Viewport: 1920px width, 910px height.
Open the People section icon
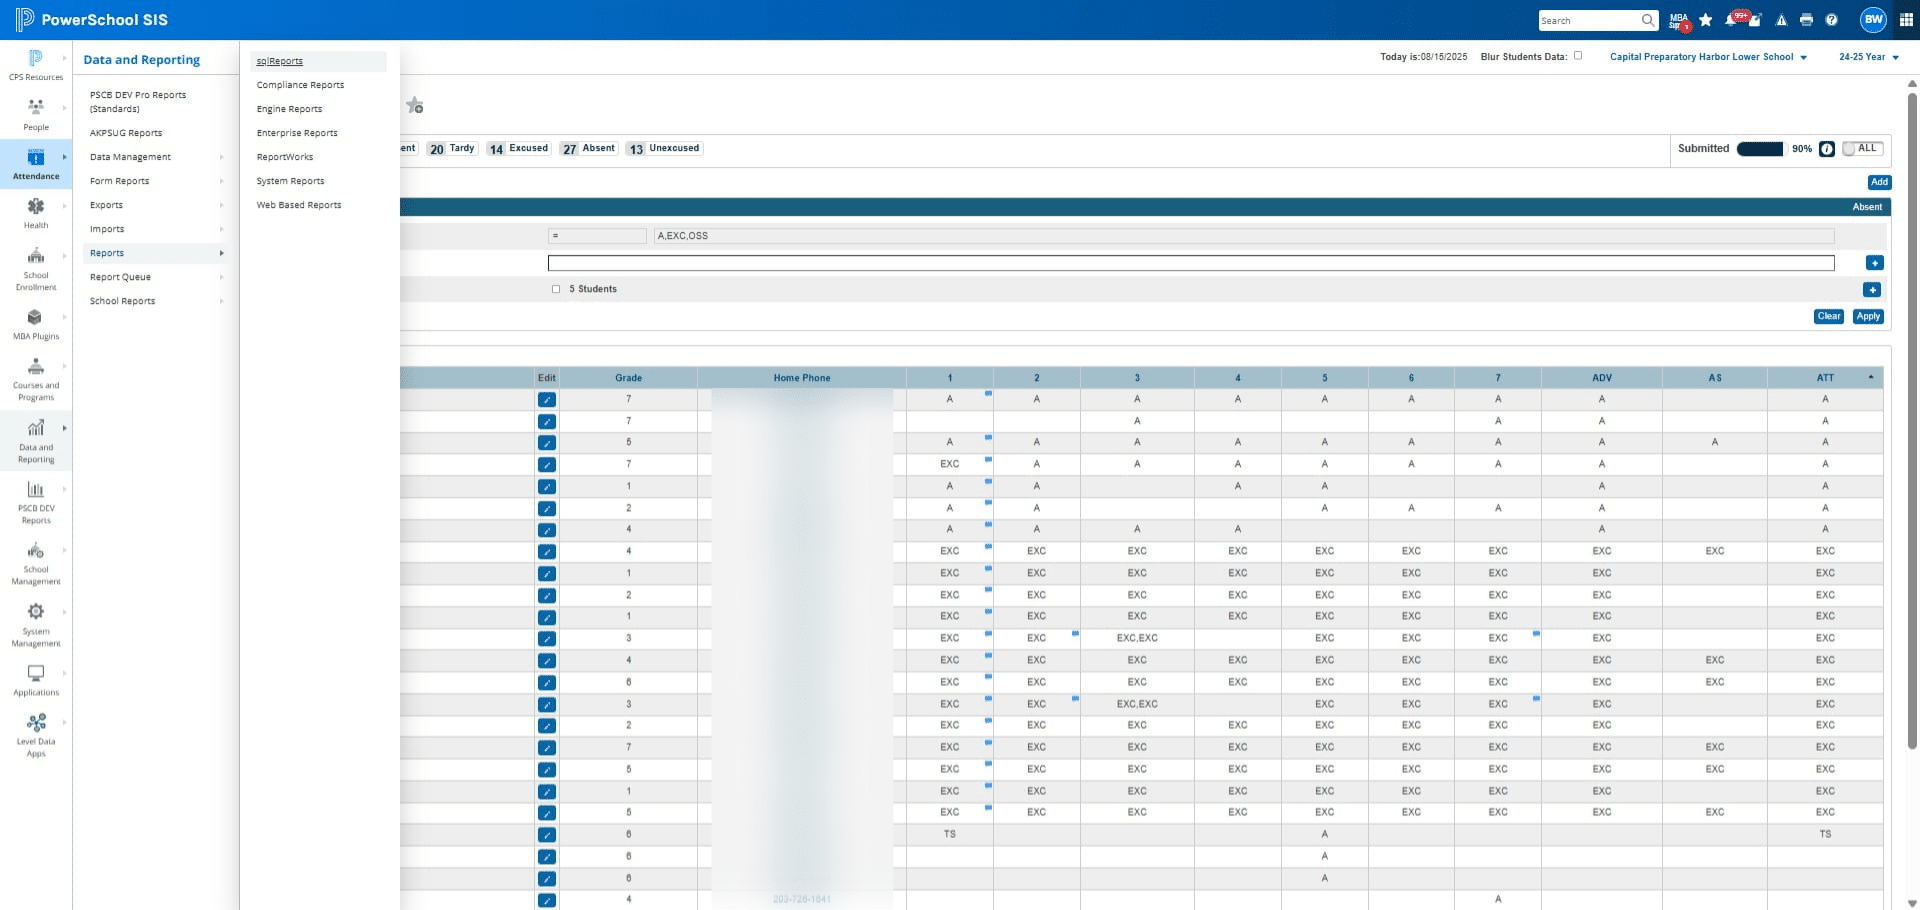coord(35,107)
